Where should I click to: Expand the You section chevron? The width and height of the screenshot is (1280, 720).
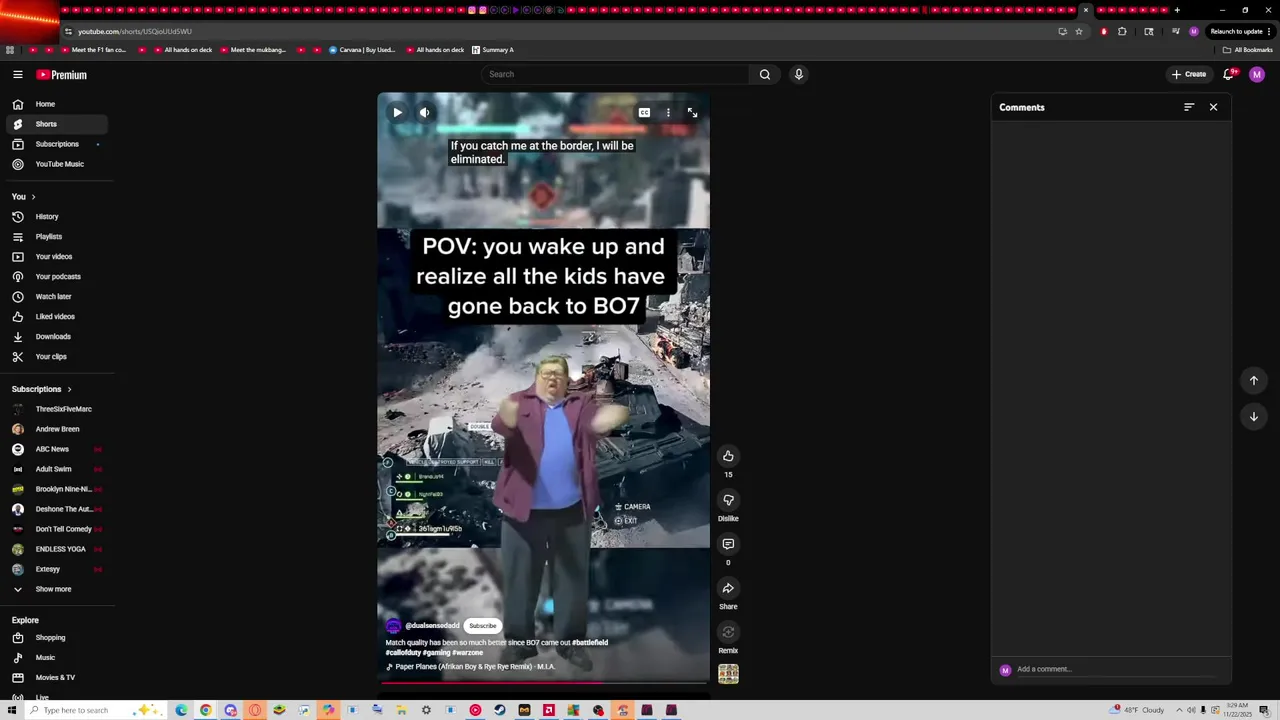[33, 197]
